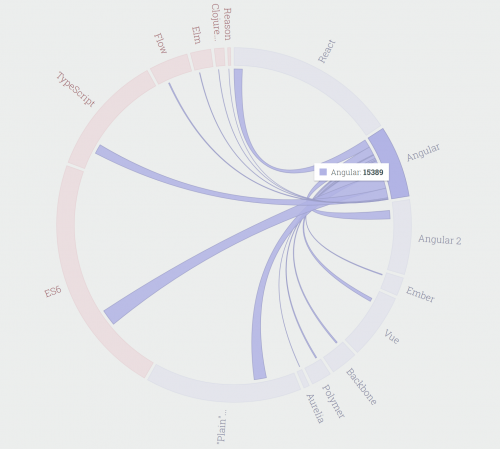Click the Vue arc segment
The image size is (500, 449).
(372, 323)
